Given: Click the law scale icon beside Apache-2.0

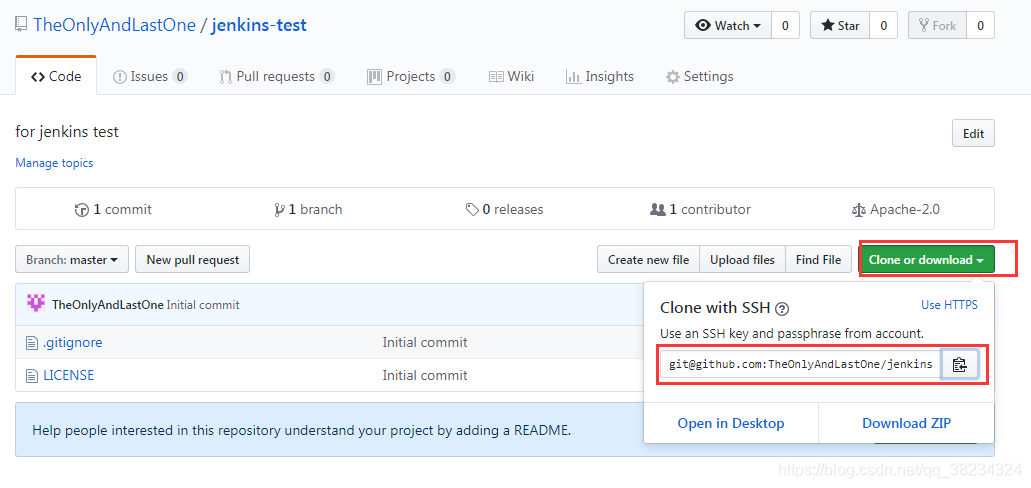Looking at the screenshot, I should pos(859,210).
